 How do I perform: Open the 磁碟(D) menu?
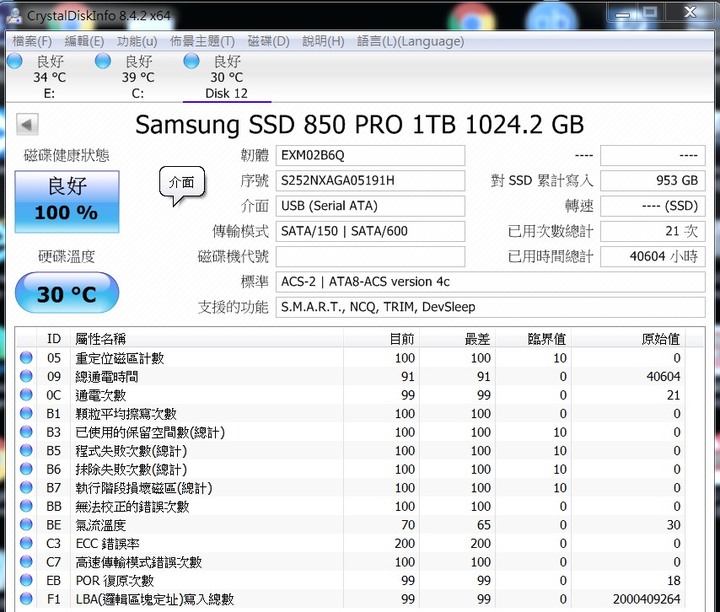click(x=269, y=41)
